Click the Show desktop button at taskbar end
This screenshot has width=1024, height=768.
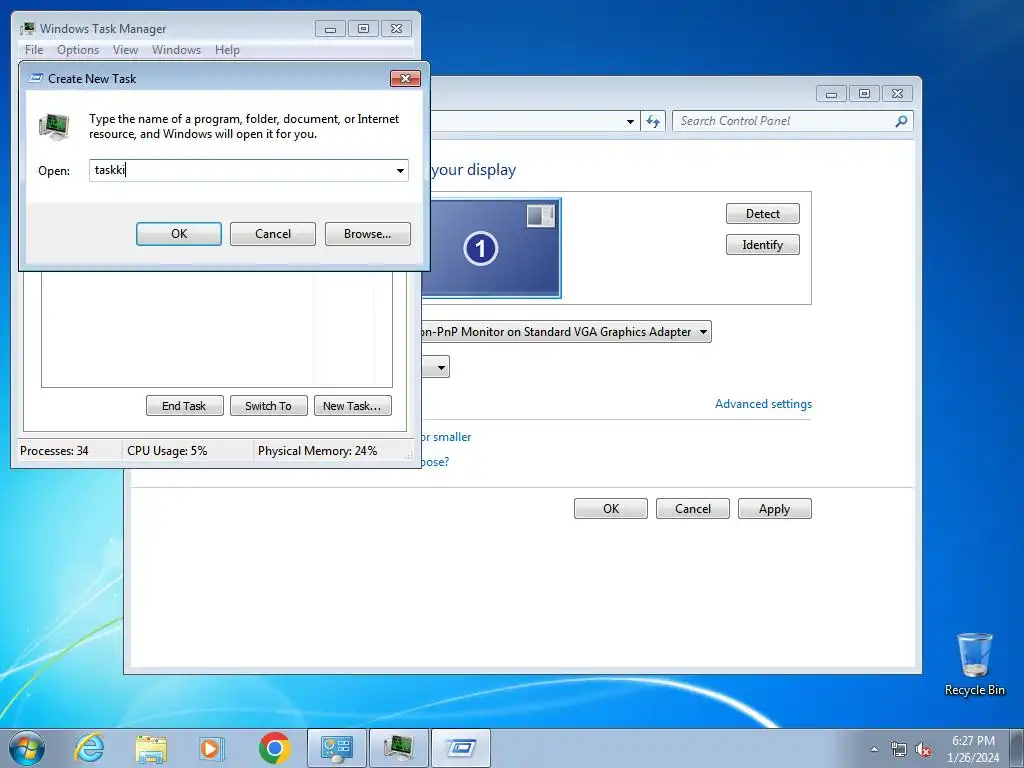click(1017, 748)
